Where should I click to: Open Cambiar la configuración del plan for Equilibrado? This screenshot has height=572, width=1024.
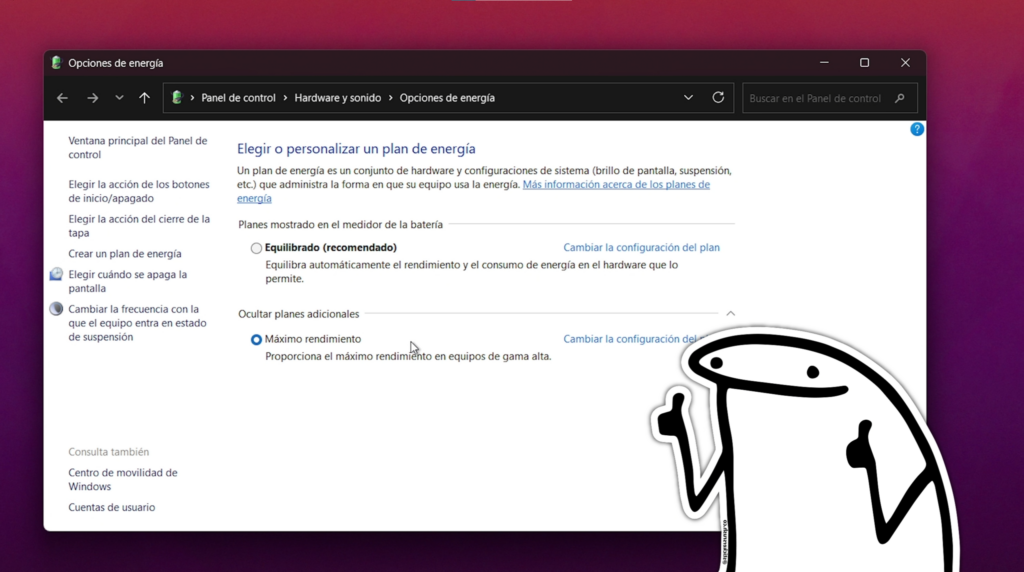click(641, 248)
